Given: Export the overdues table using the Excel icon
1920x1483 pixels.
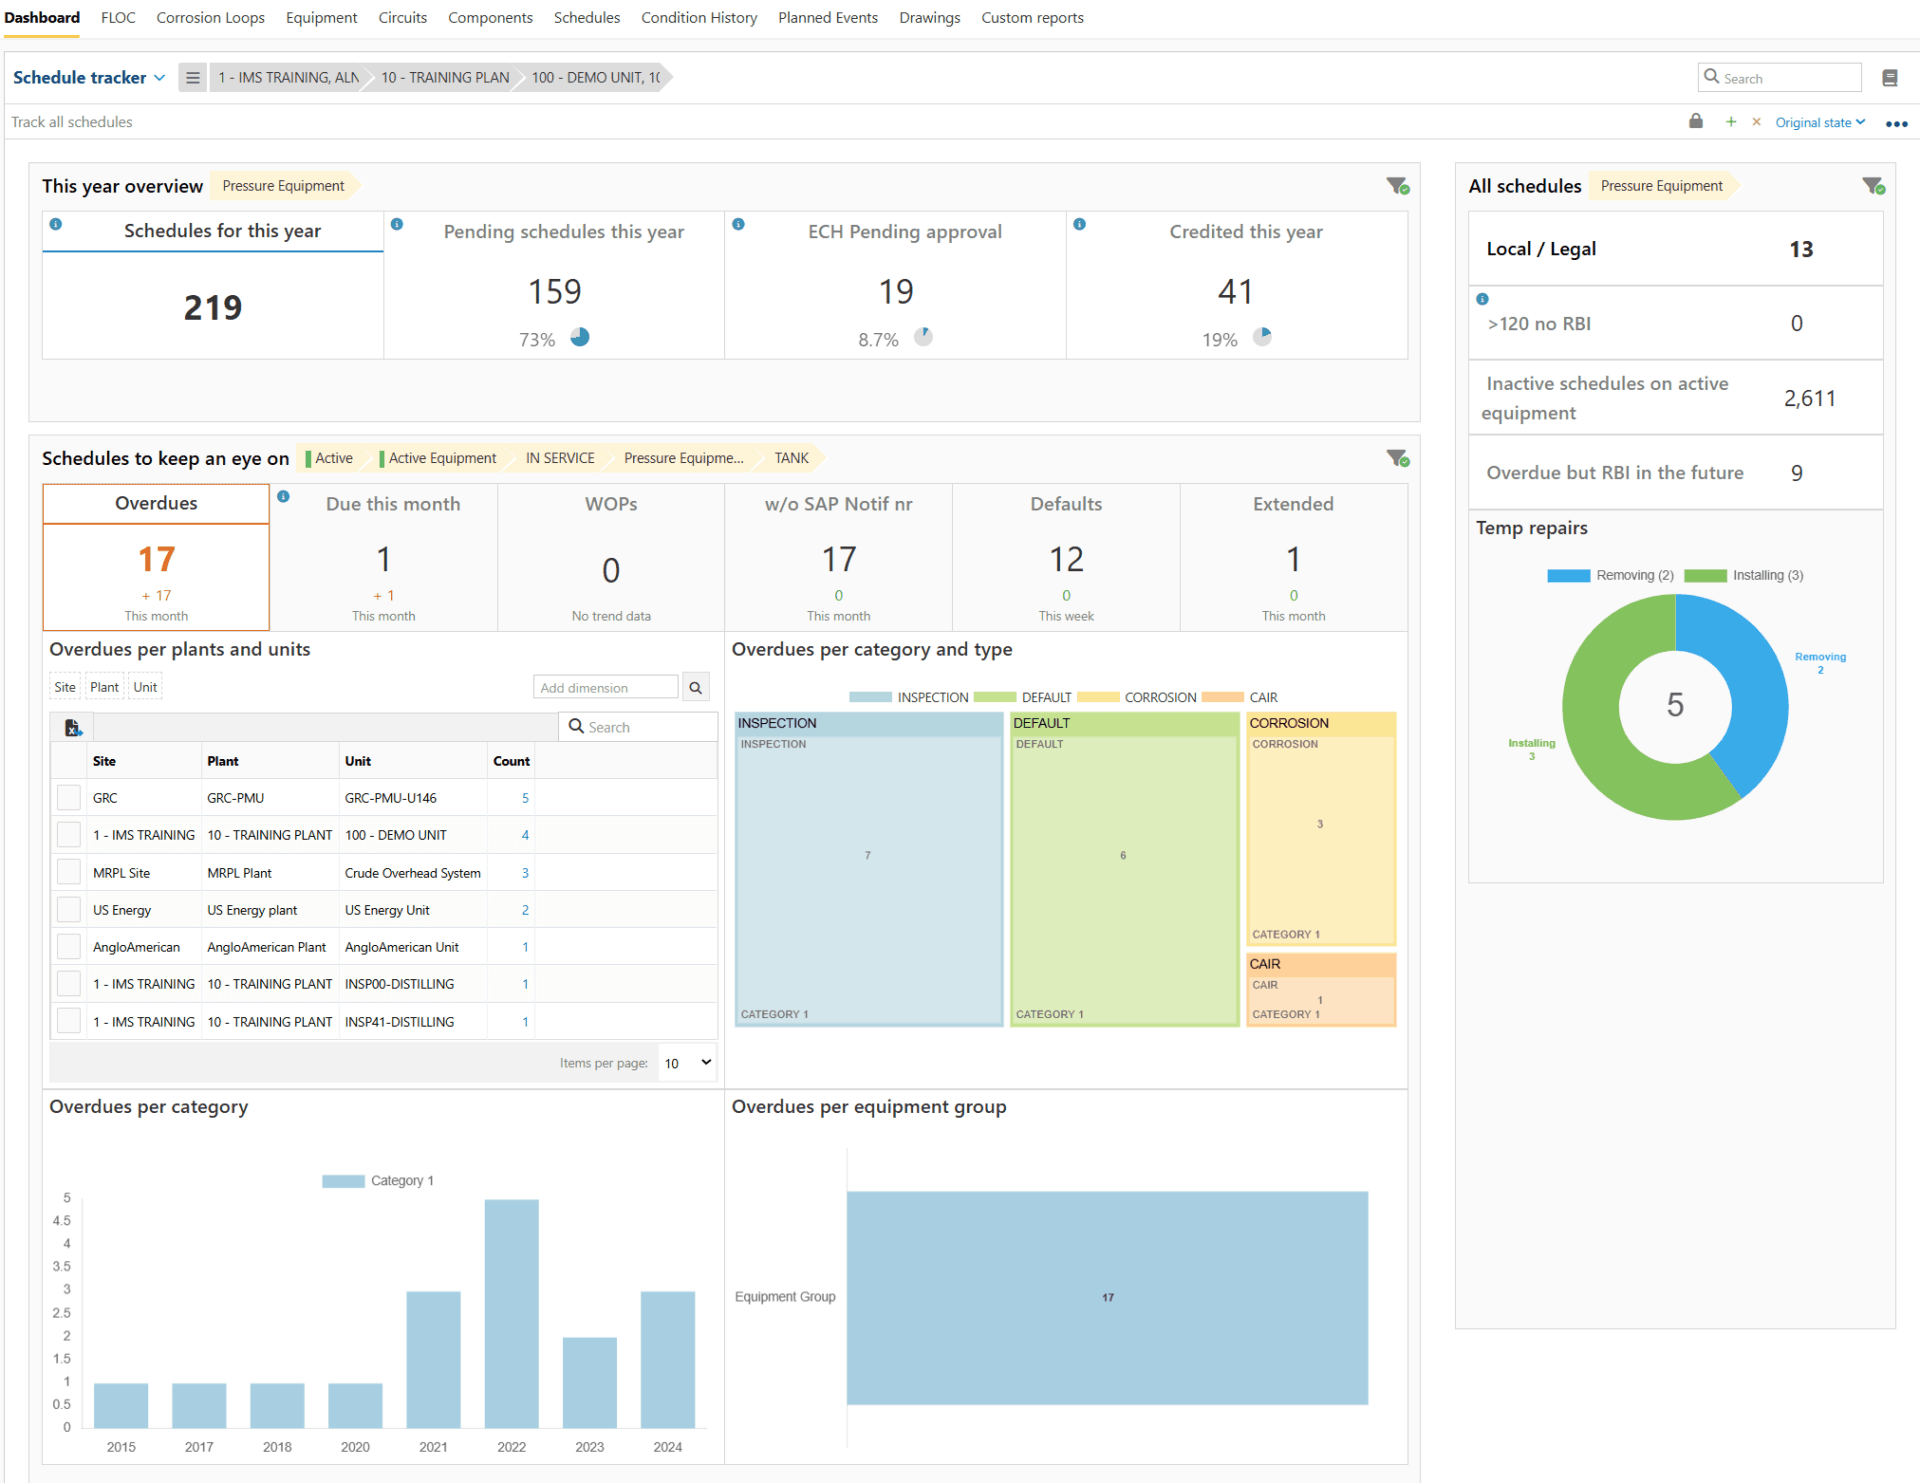Looking at the screenshot, I should tap(71, 727).
